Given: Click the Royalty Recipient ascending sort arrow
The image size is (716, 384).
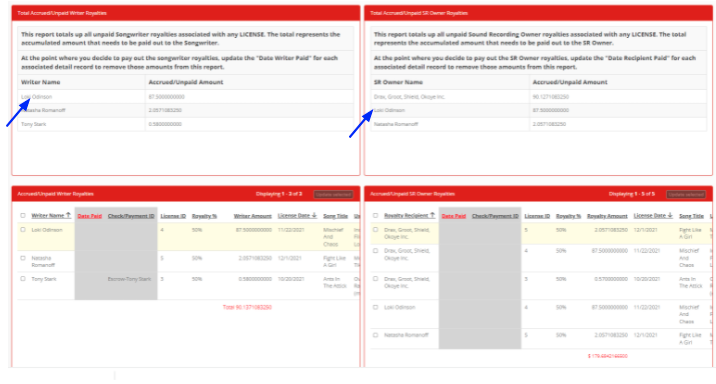Looking at the screenshot, I should (432, 215).
